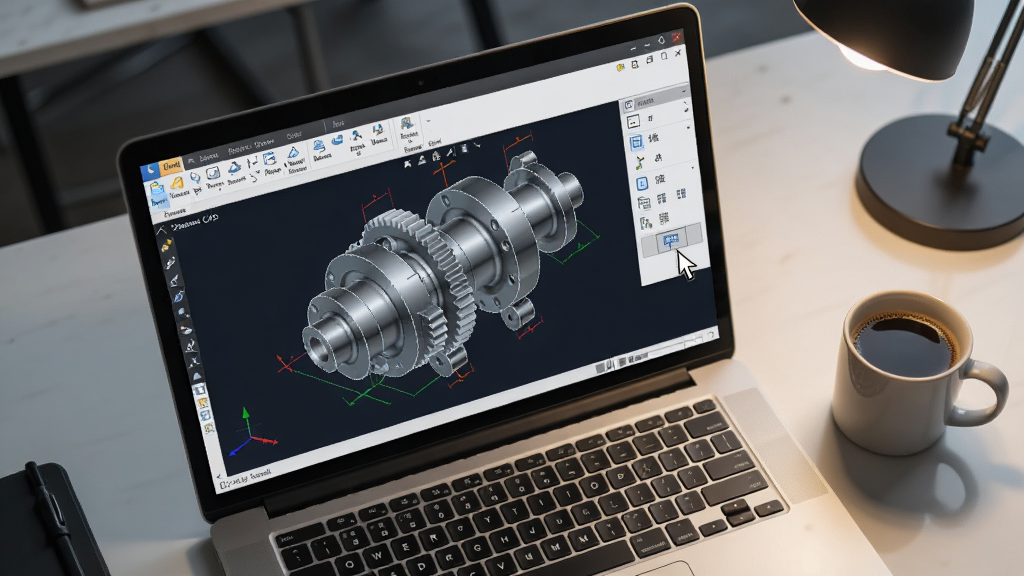The height and width of the screenshot is (576, 1024).
Task: Open the notification bell in the title bar
Action: pos(662,40)
